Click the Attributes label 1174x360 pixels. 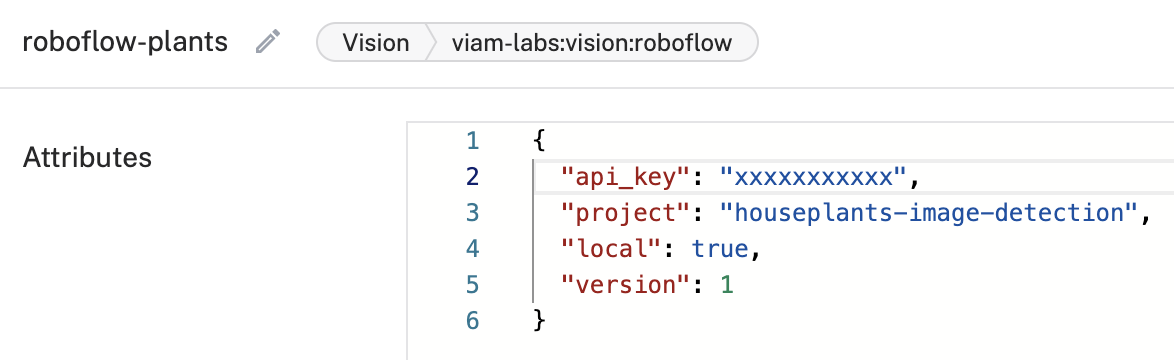coord(88,158)
